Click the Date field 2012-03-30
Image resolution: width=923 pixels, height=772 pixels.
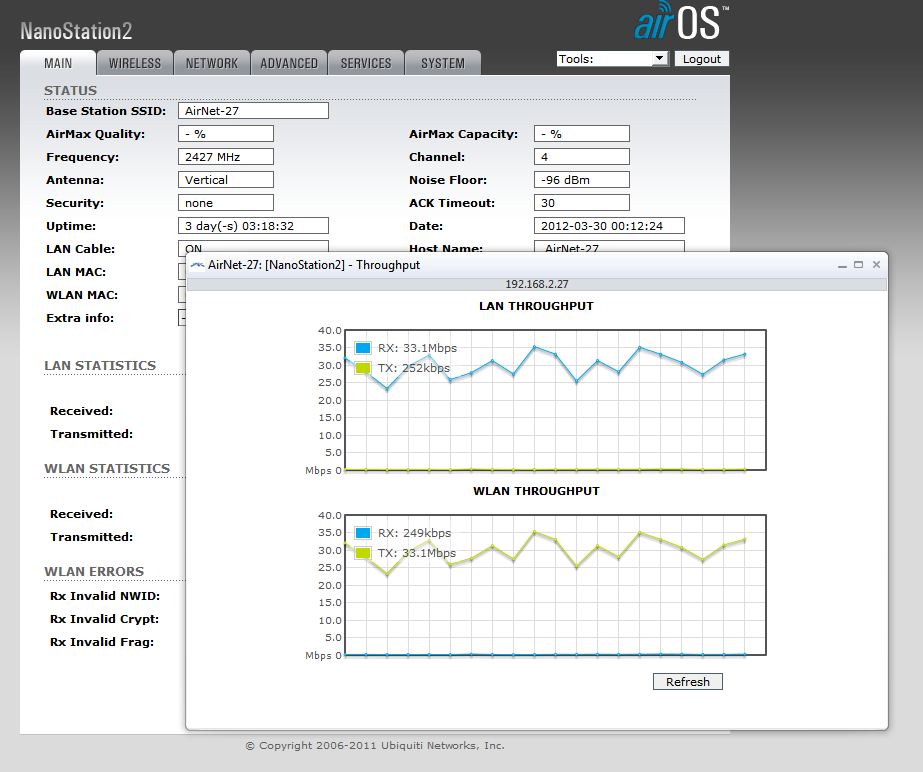[x=609, y=226]
